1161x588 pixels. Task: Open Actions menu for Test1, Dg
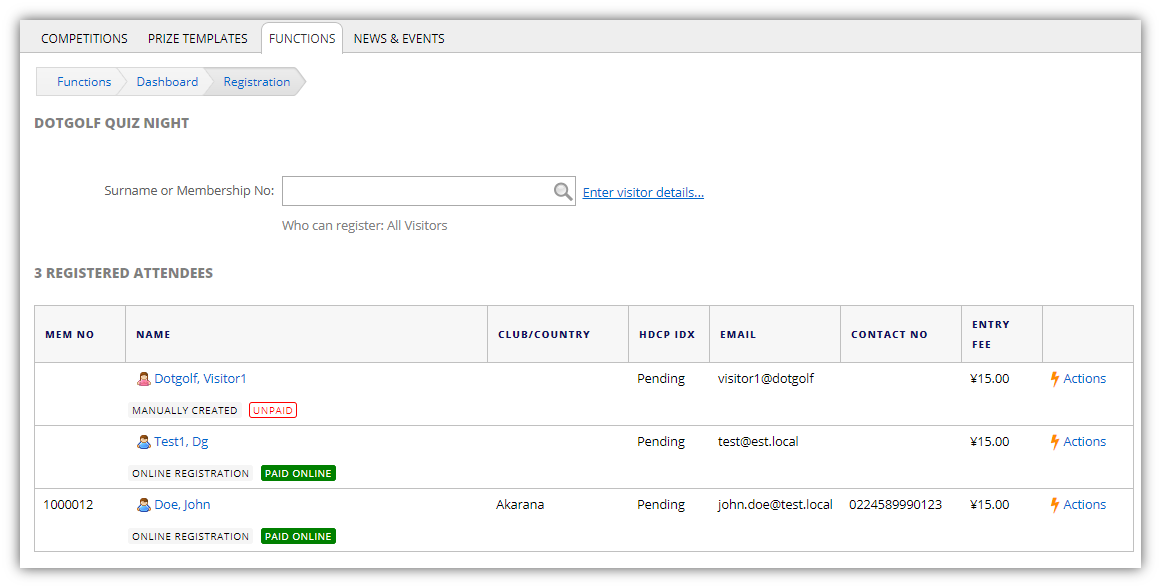coord(1084,442)
